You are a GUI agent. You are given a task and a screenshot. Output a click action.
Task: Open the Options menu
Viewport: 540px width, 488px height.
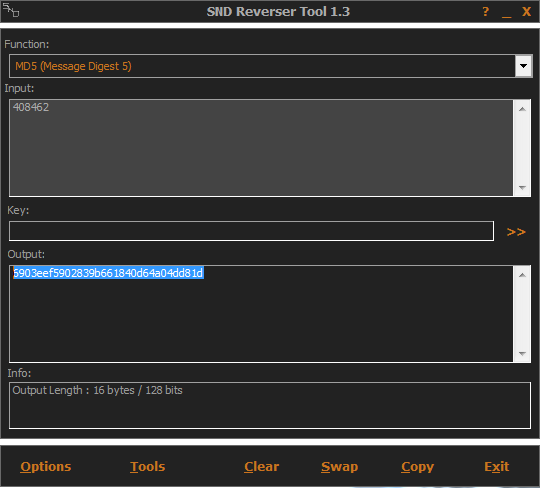(x=46, y=467)
